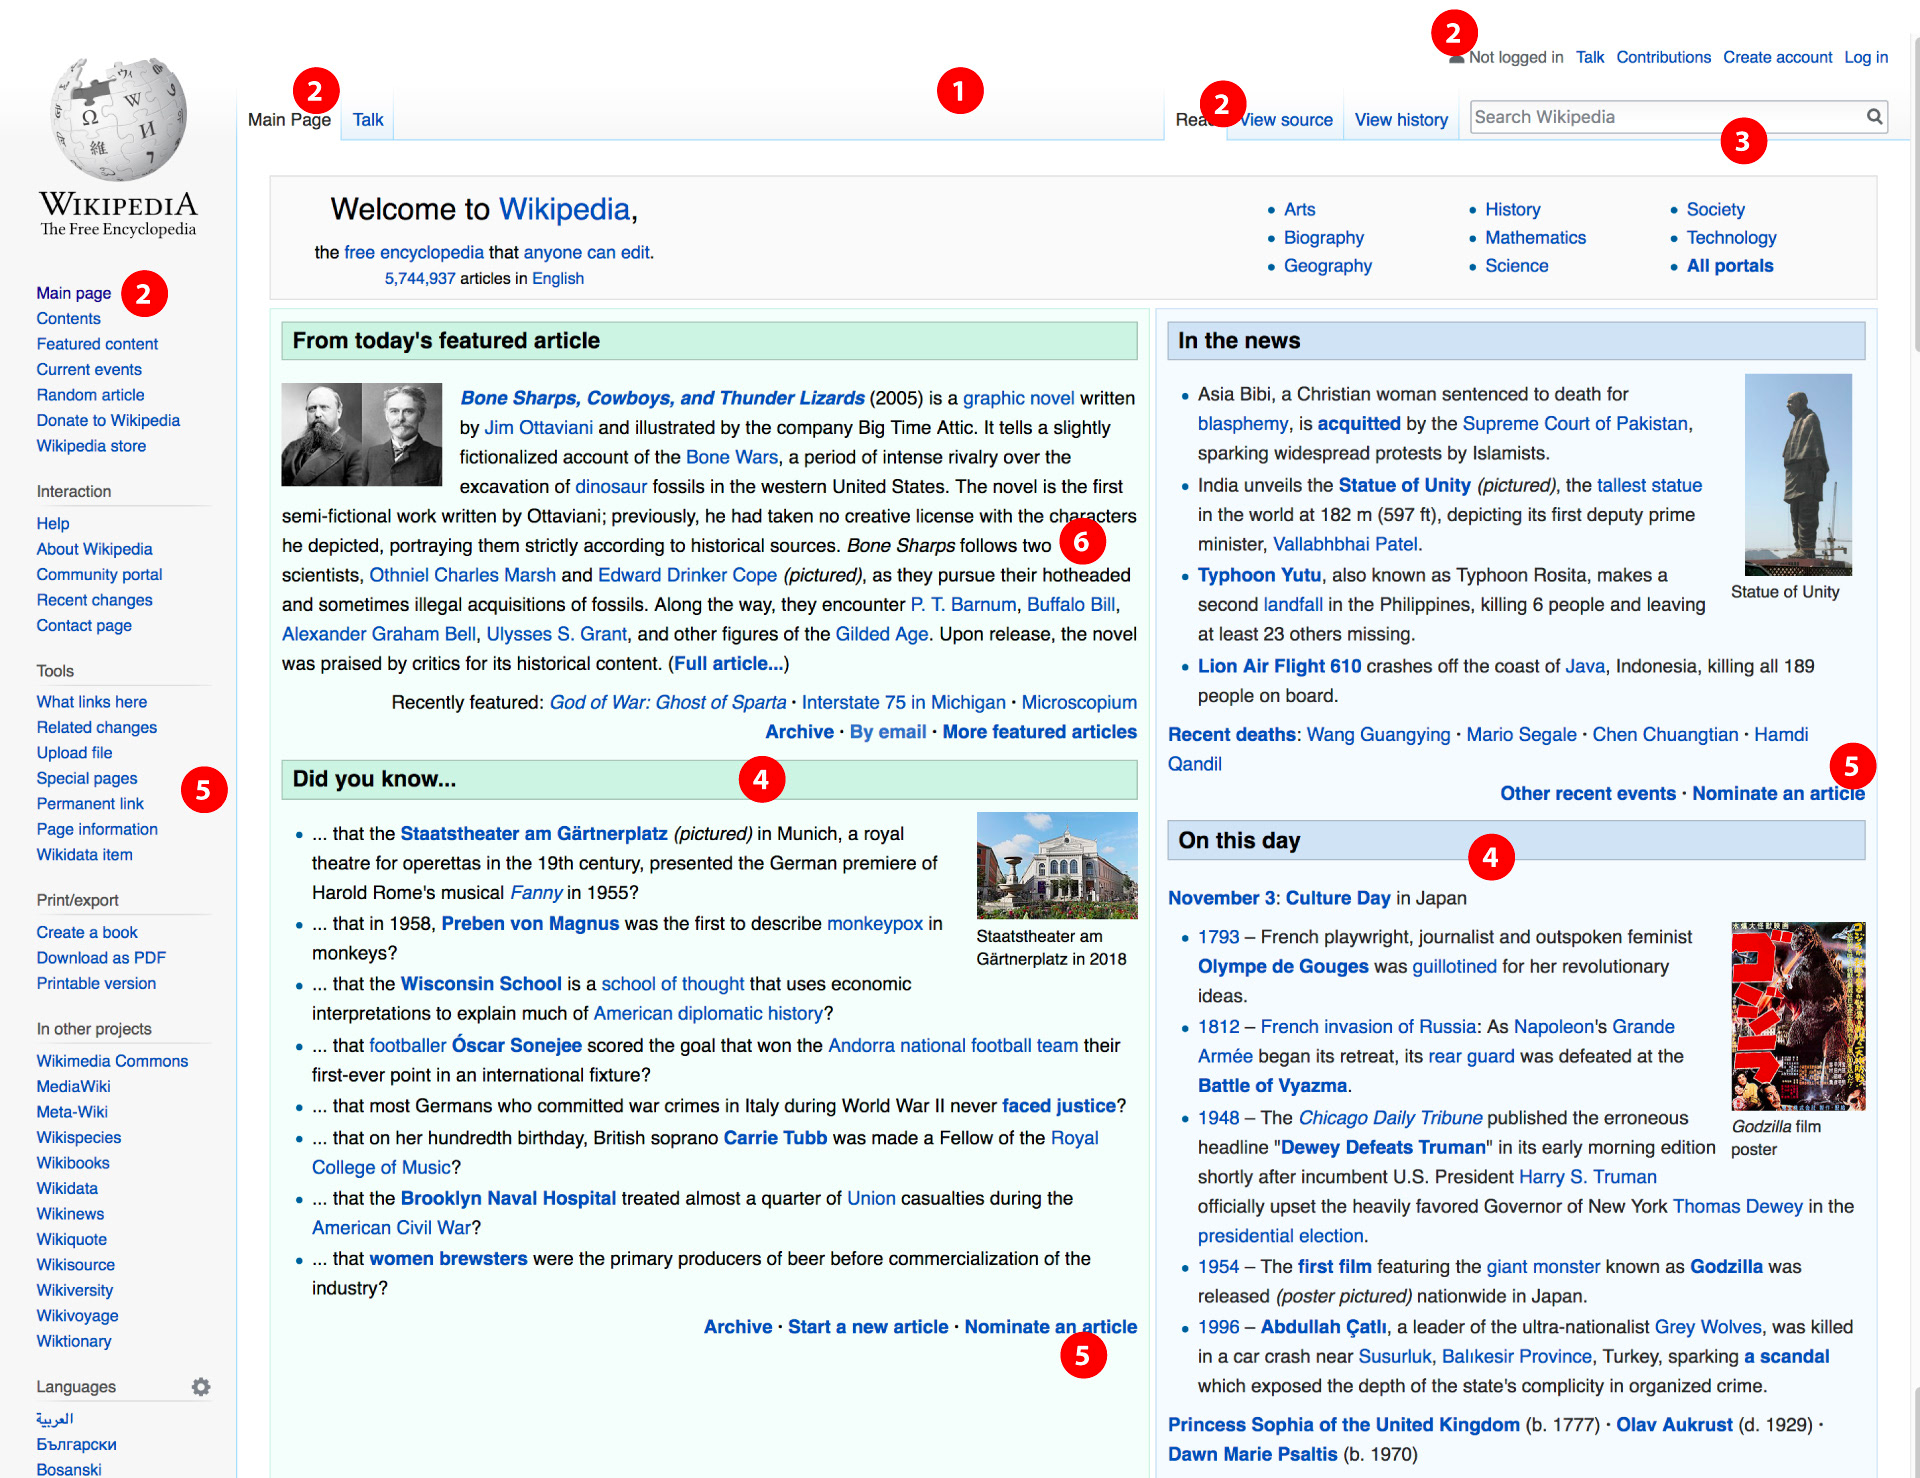Open the Marsh and Cope portrait thumbnail
Screen dimensions: 1920x1478
pos(361,434)
